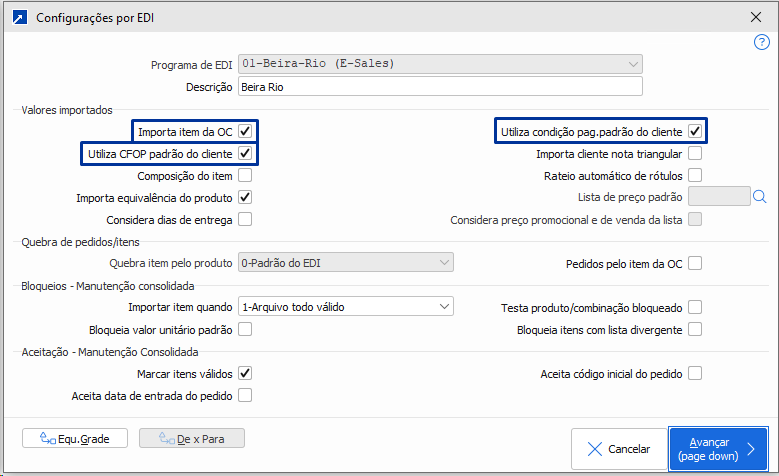Click into the Descrição text field
The height and width of the screenshot is (476, 779).
pos(440,87)
